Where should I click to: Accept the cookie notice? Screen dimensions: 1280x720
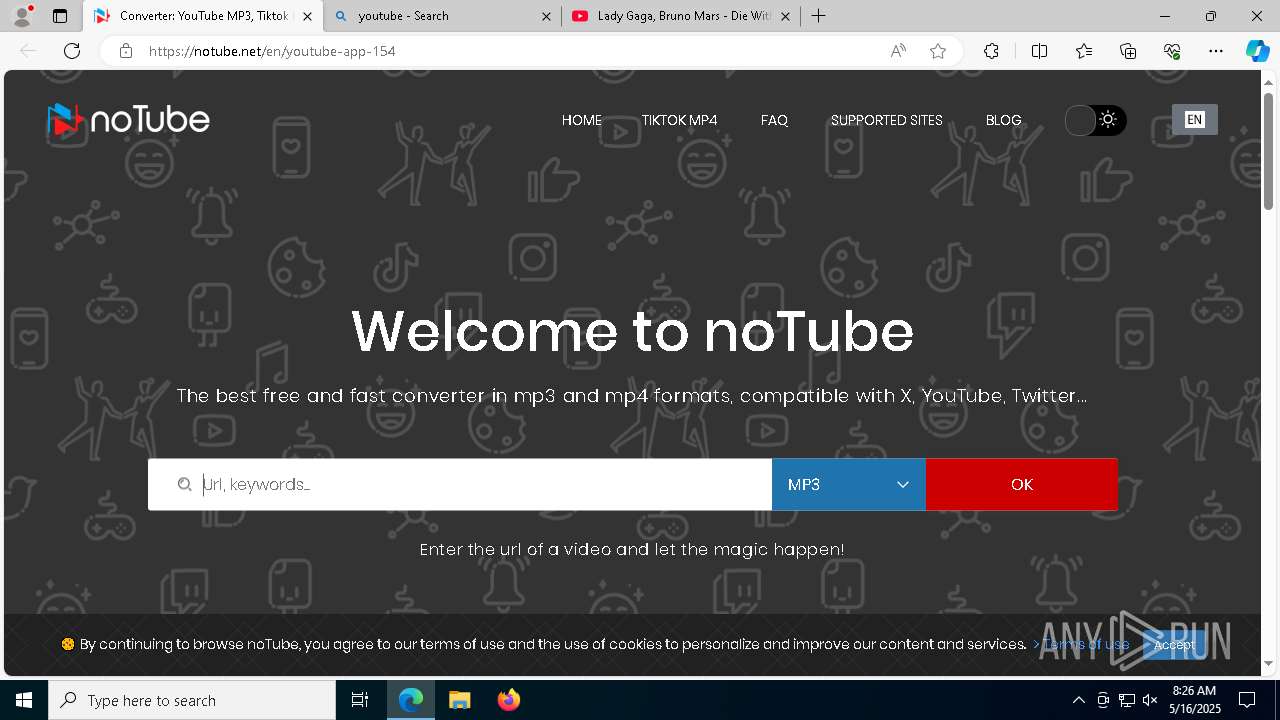pyautogui.click(x=1174, y=645)
